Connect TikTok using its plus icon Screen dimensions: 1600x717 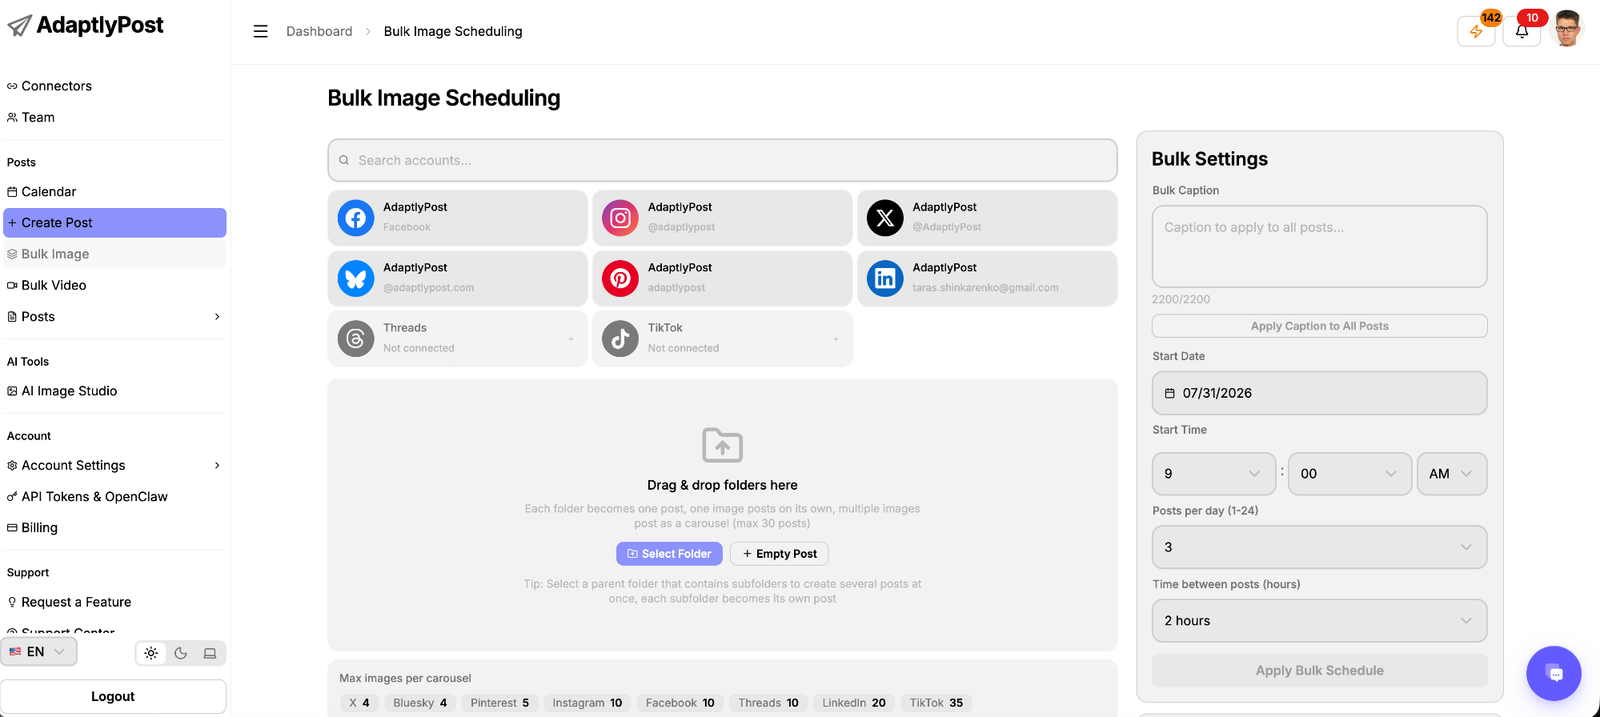tap(836, 339)
